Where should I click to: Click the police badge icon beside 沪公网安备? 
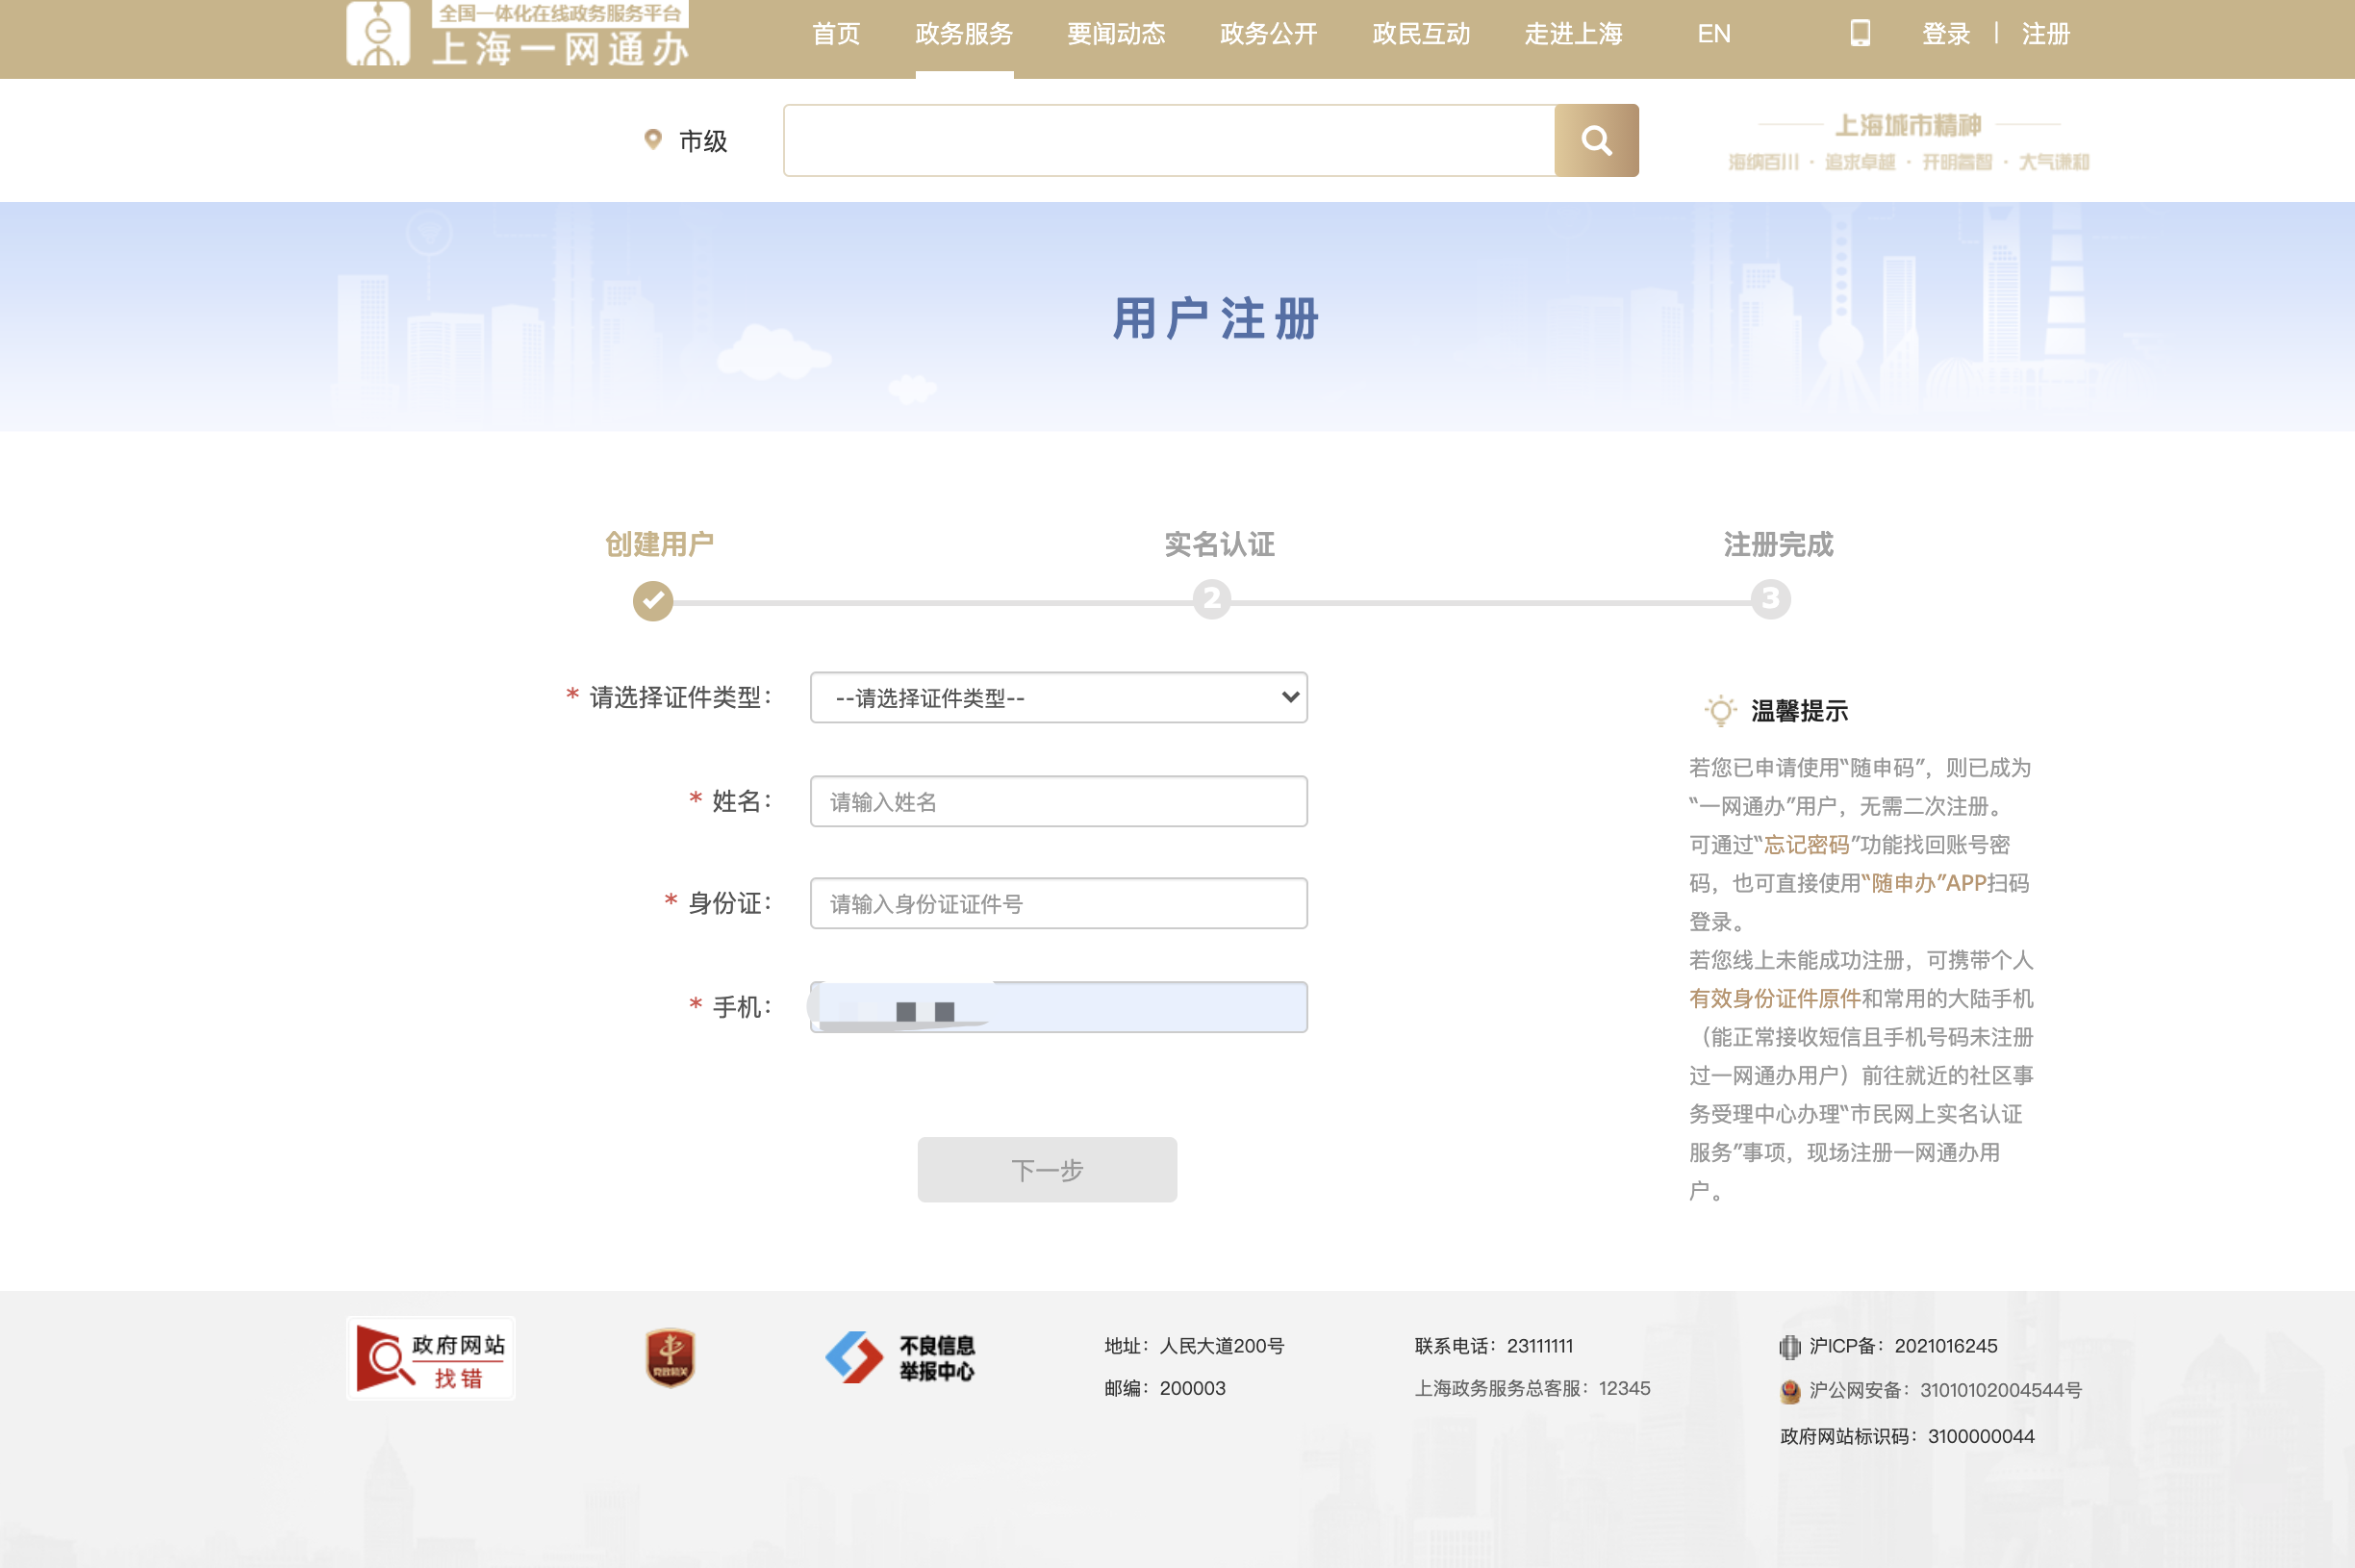click(1790, 1391)
